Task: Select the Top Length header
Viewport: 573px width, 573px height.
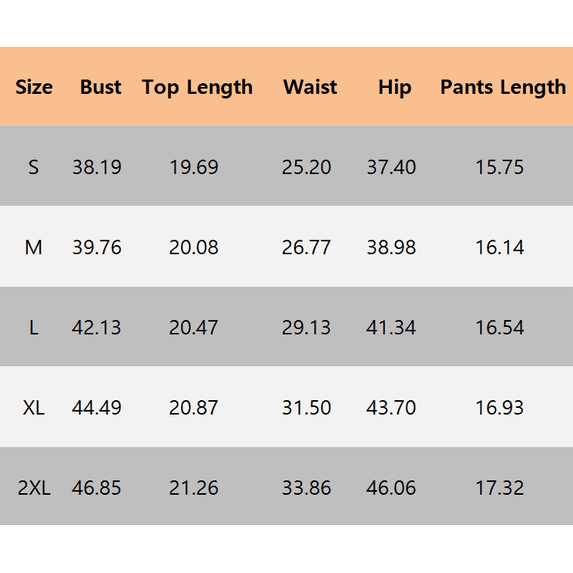Action: pos(197,88)
